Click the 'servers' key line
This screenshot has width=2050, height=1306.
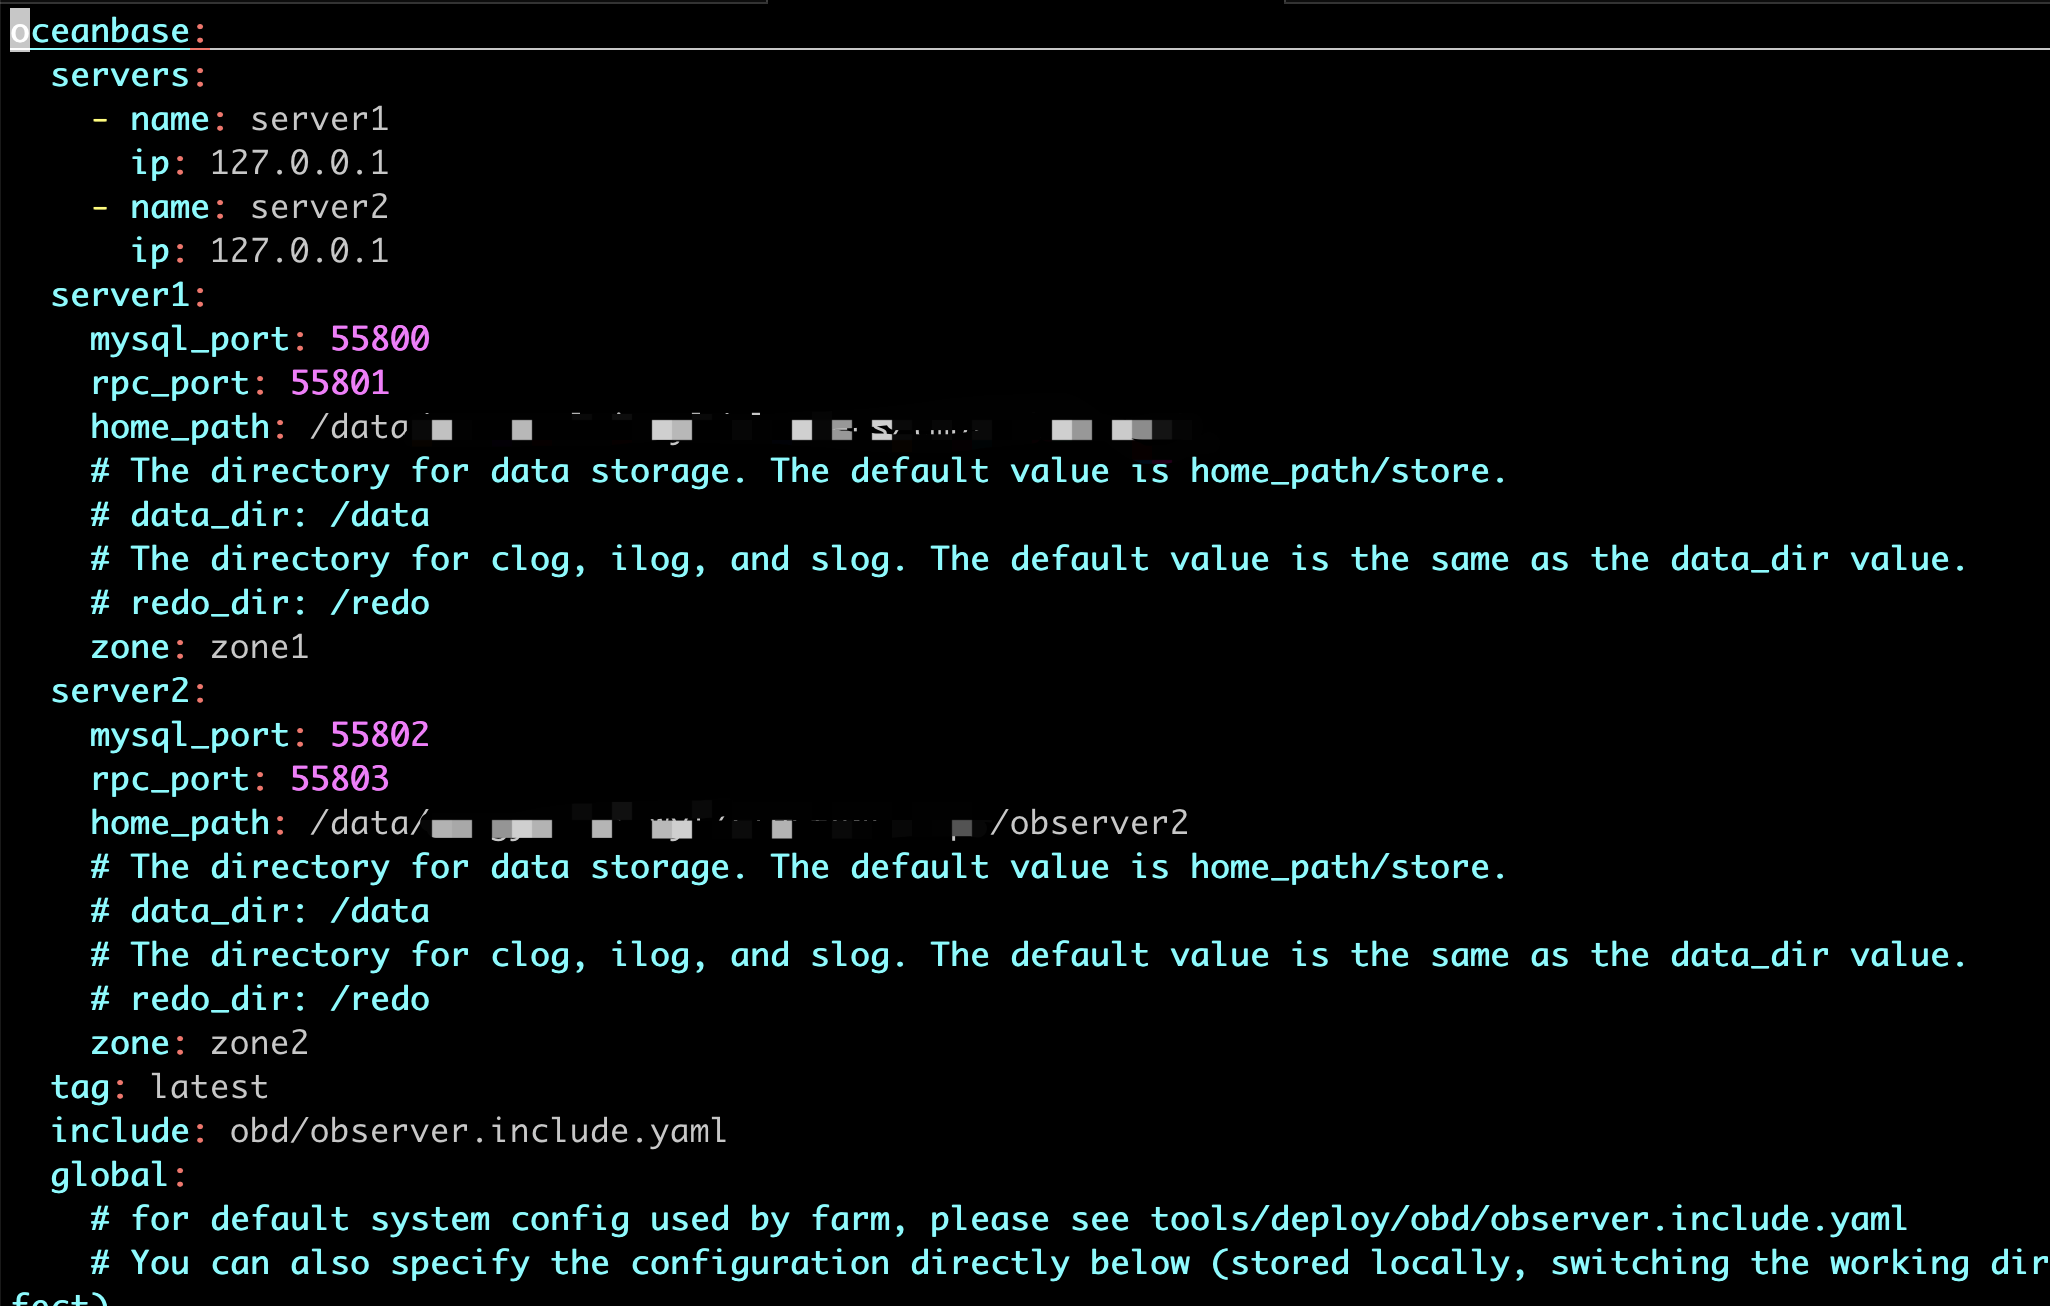pyautogui.click(x=129, y=75)
